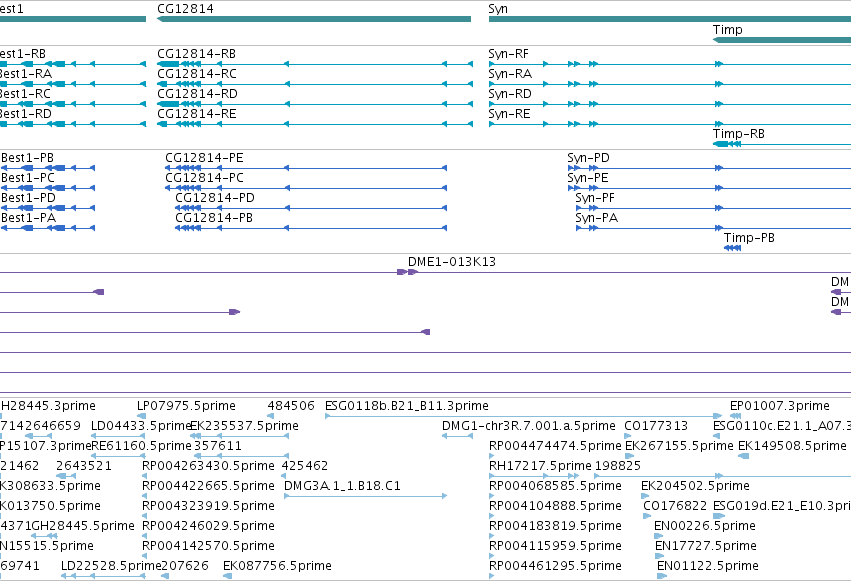The image size is (851, 581).
Task: Open the Syn-RD transcript label
Action: coord(510,94)
